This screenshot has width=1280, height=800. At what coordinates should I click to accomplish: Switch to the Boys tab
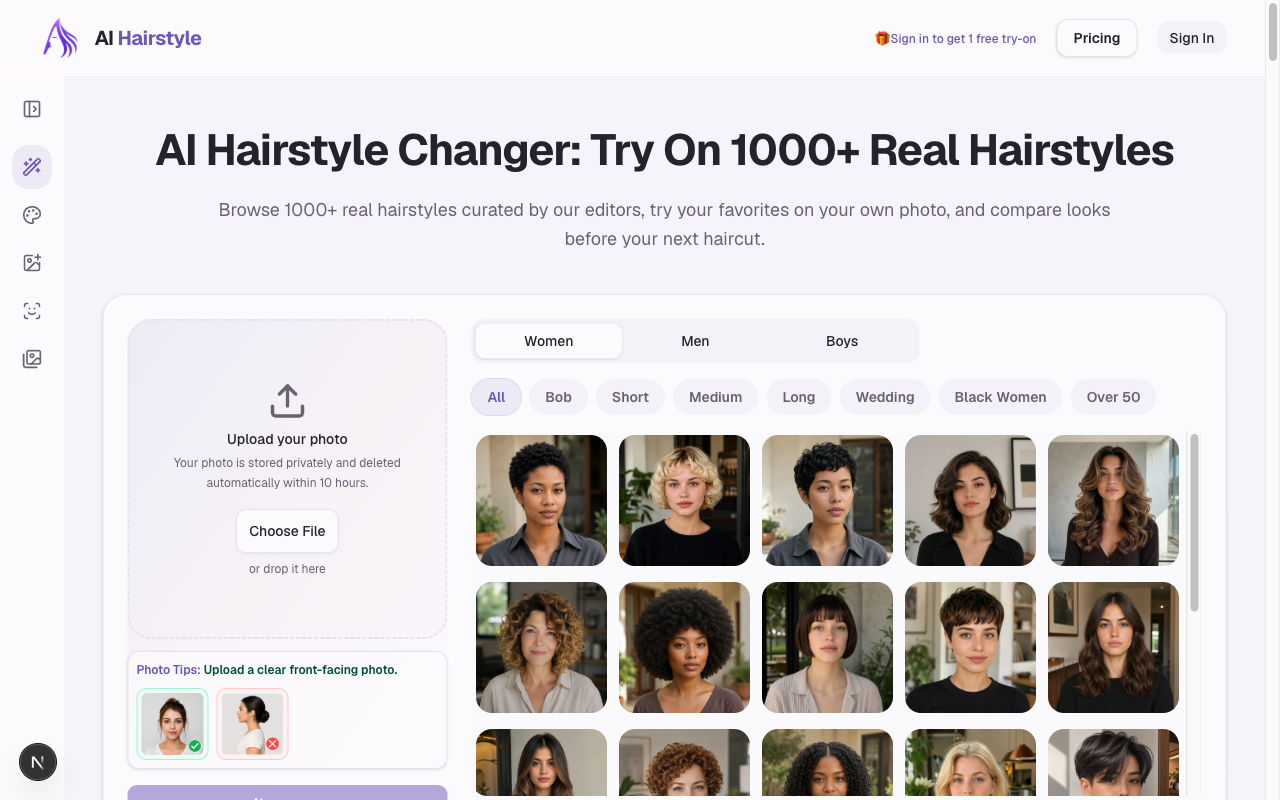[842, 341]
